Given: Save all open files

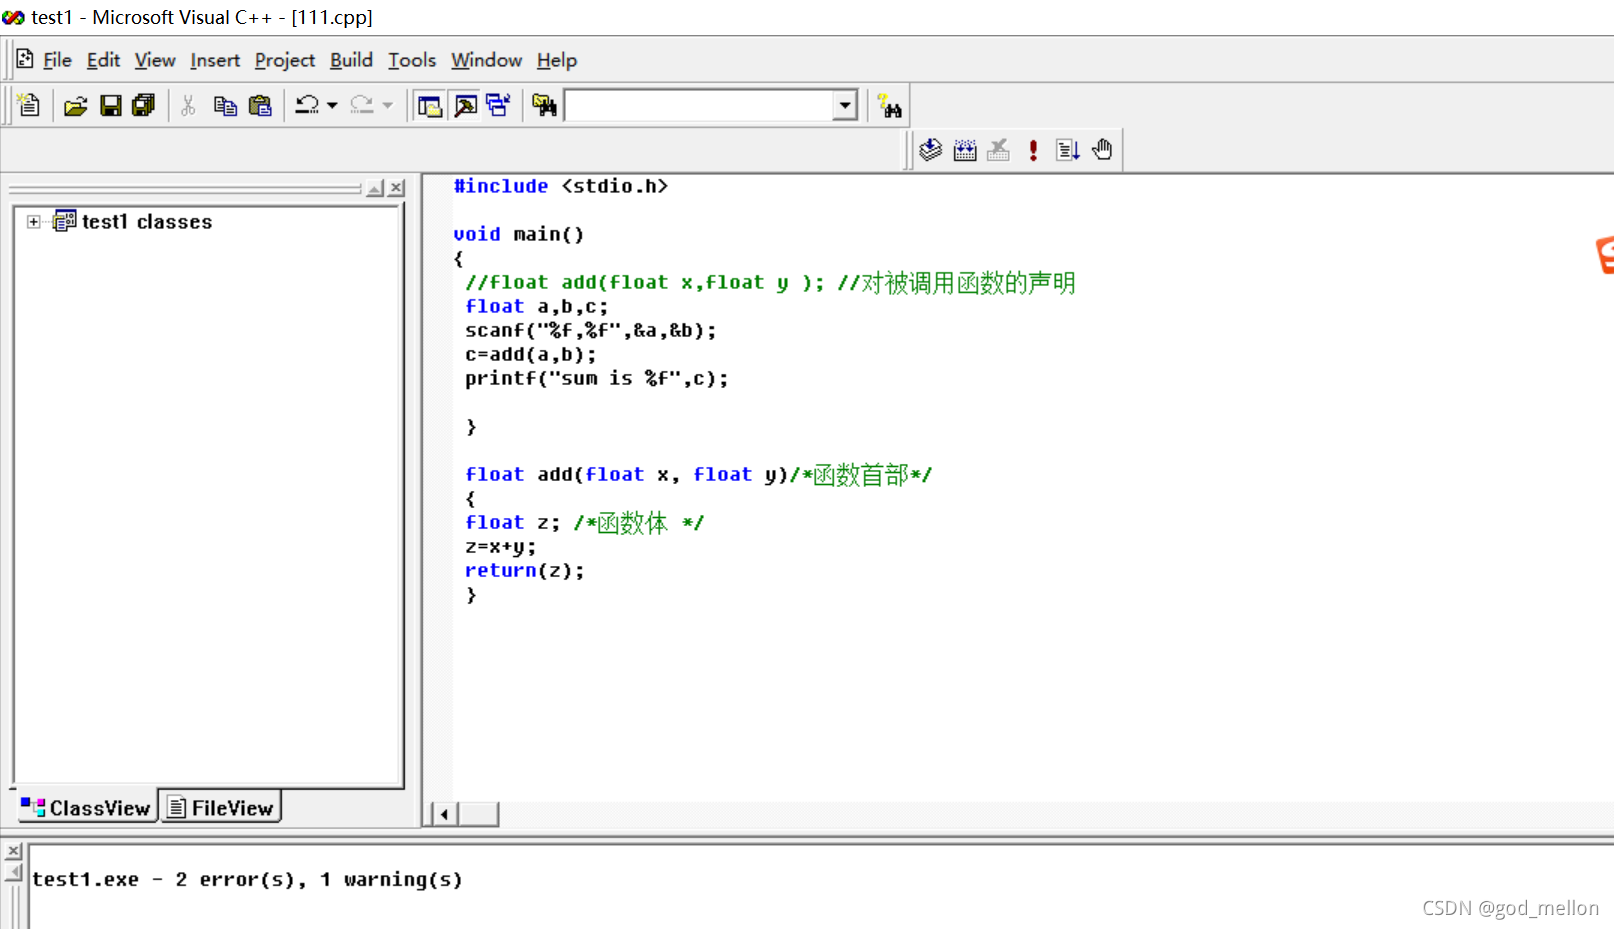Looking at the screenshot, I should click(144, 105).
